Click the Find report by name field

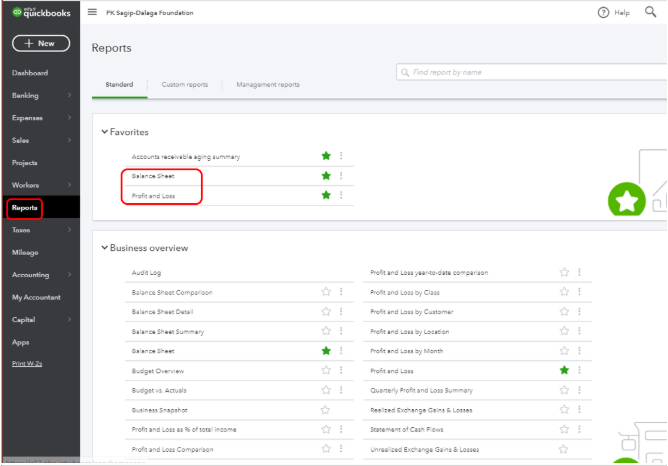tap(530, 72)
